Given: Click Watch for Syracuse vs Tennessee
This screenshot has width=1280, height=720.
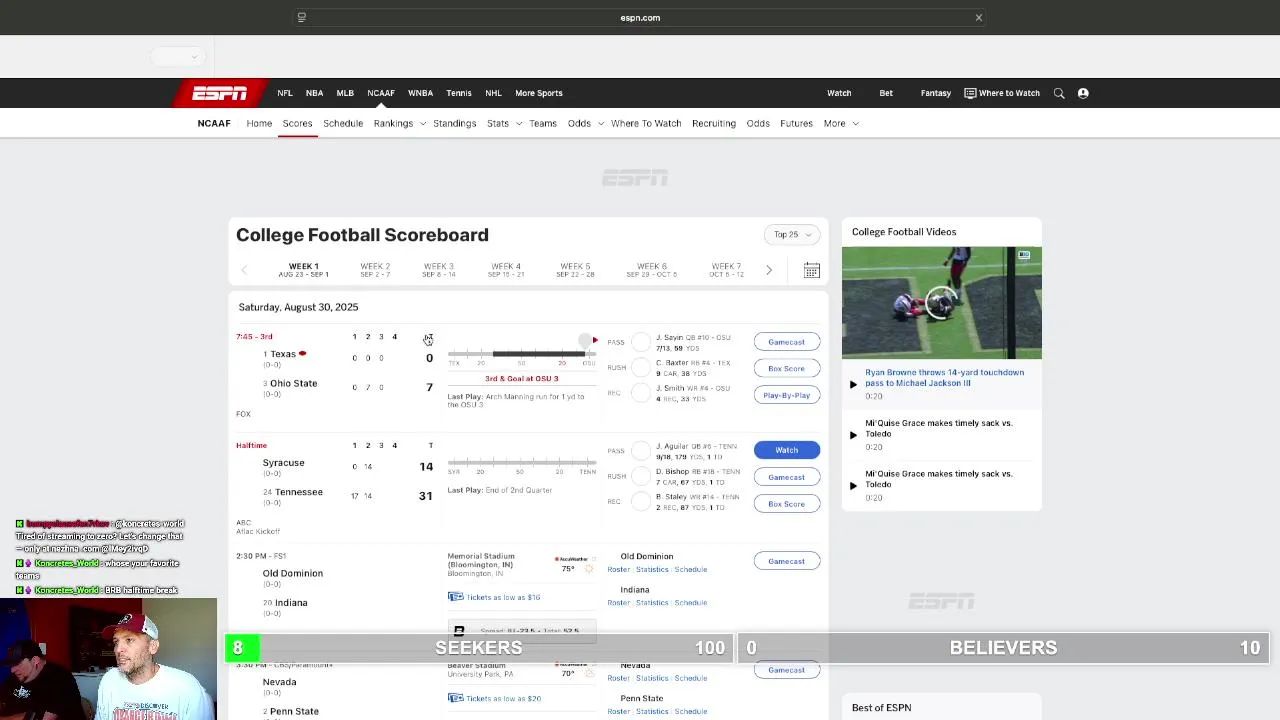Looking at the screenshot, I should pyautogui.click(x=786, y=450).
